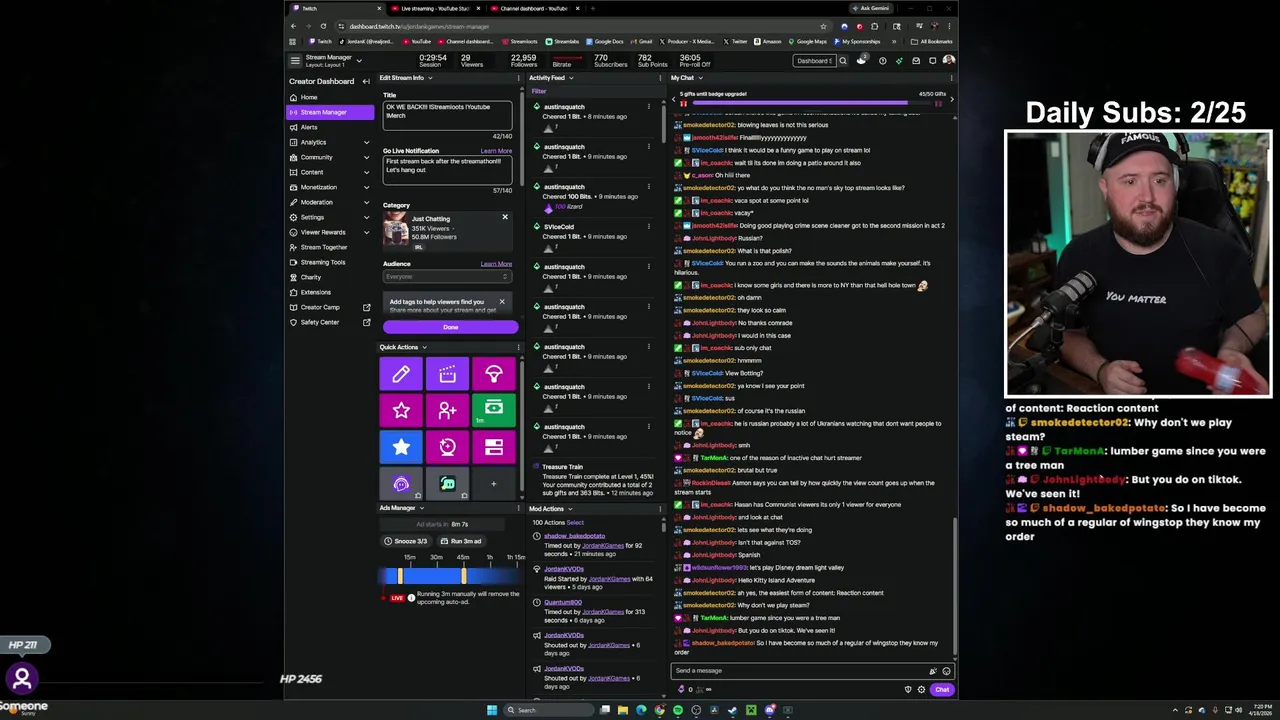Open the dashboard hamburger menu
Image resolution: width=1280 pixels, height=720 pixels.
click(x=295, y=61)
